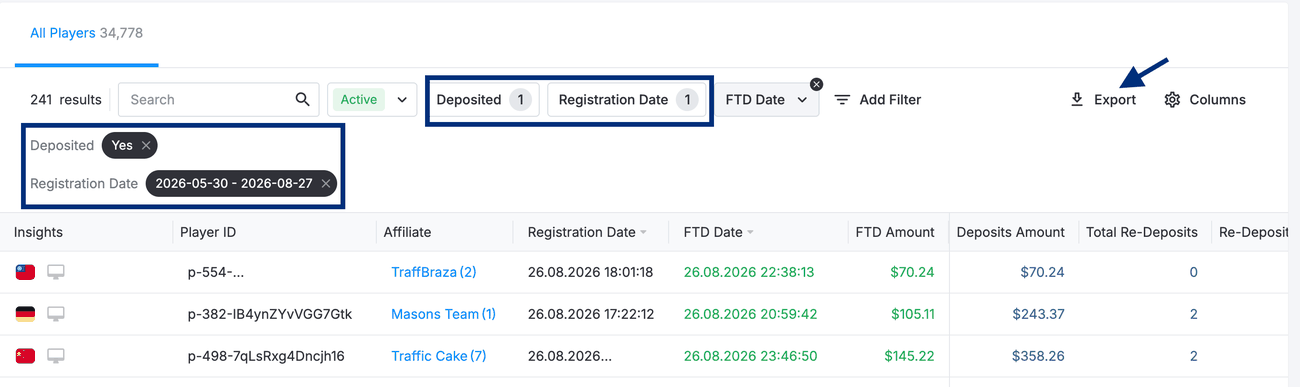1300x387 pixels.
Task: Open the Active status dropdown
Action: pyautogui.click(x=372, y=100)
